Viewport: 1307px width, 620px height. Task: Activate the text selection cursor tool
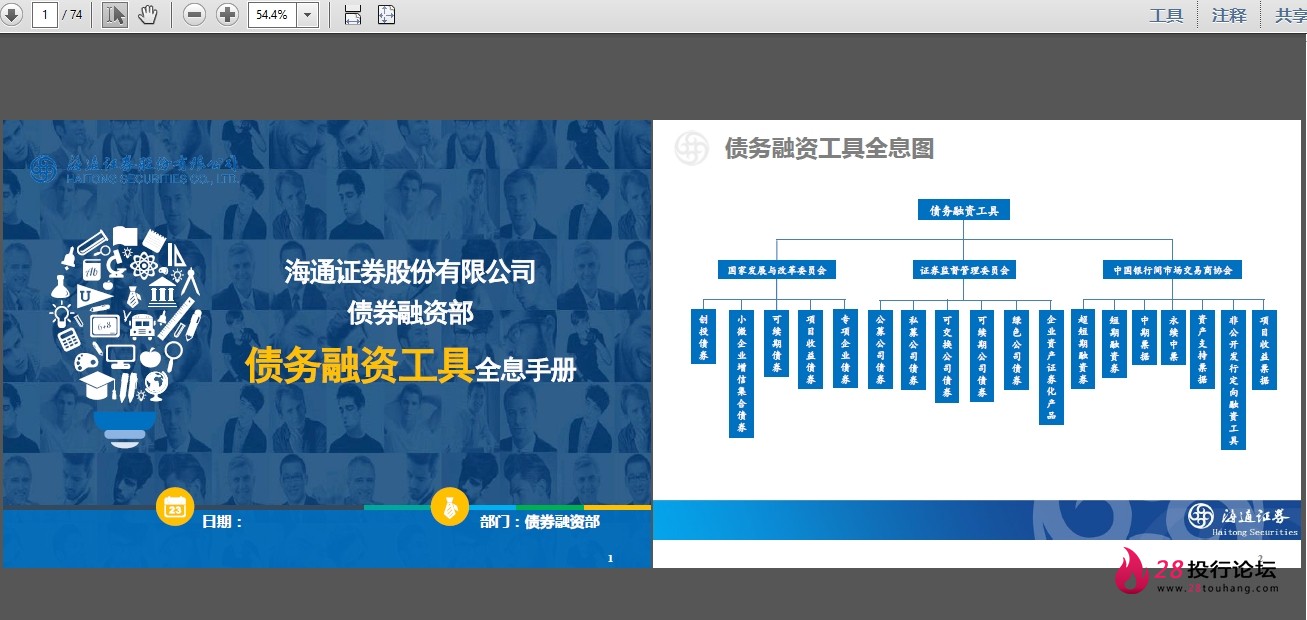[115, 15]
